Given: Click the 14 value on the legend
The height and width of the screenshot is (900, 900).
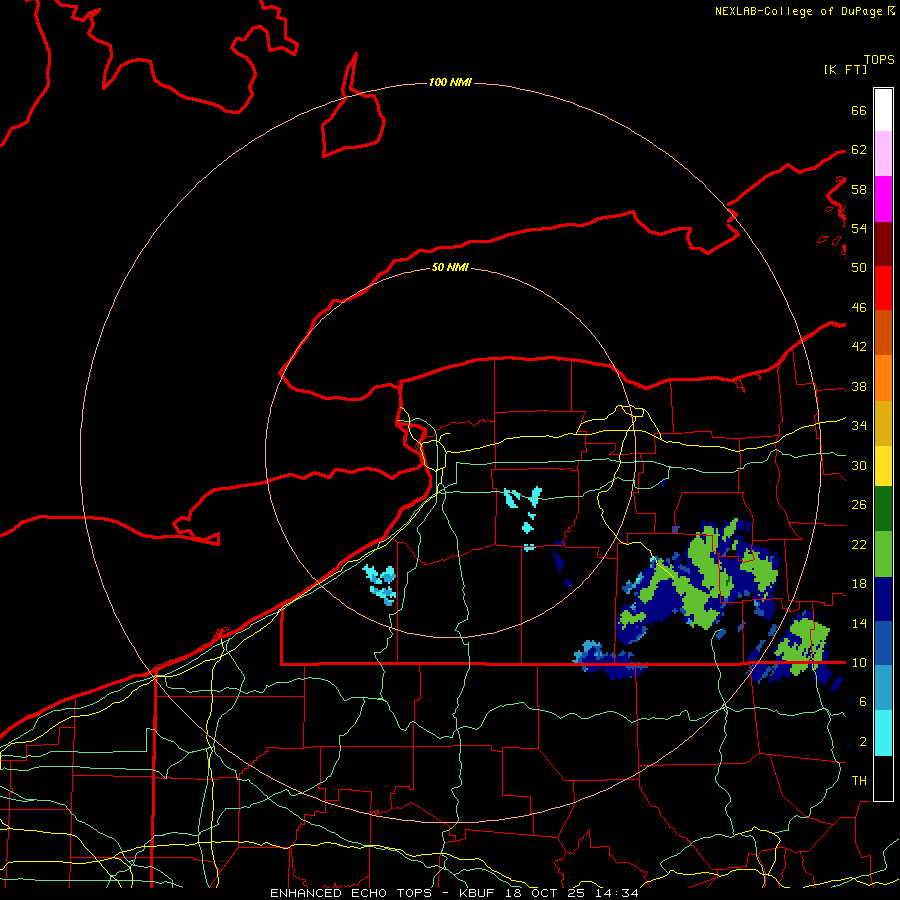Looking at the screenshot, I should 859,623.
